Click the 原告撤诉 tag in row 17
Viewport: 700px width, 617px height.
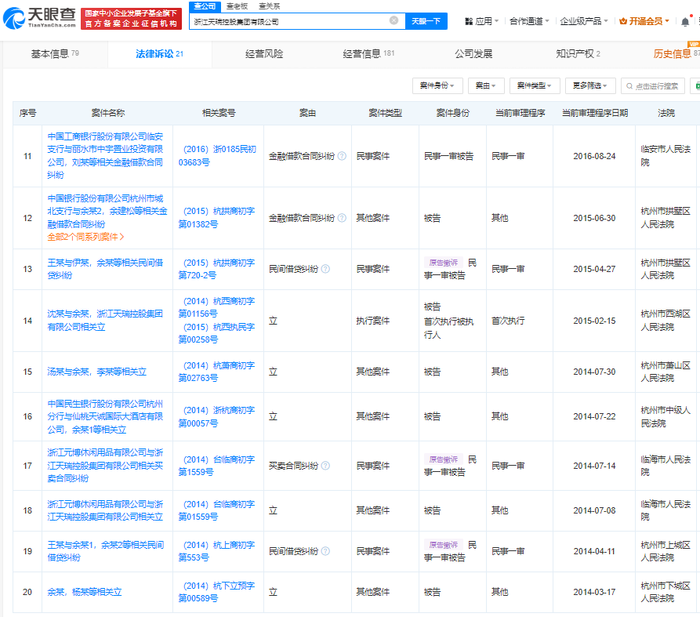pos(443,459)
